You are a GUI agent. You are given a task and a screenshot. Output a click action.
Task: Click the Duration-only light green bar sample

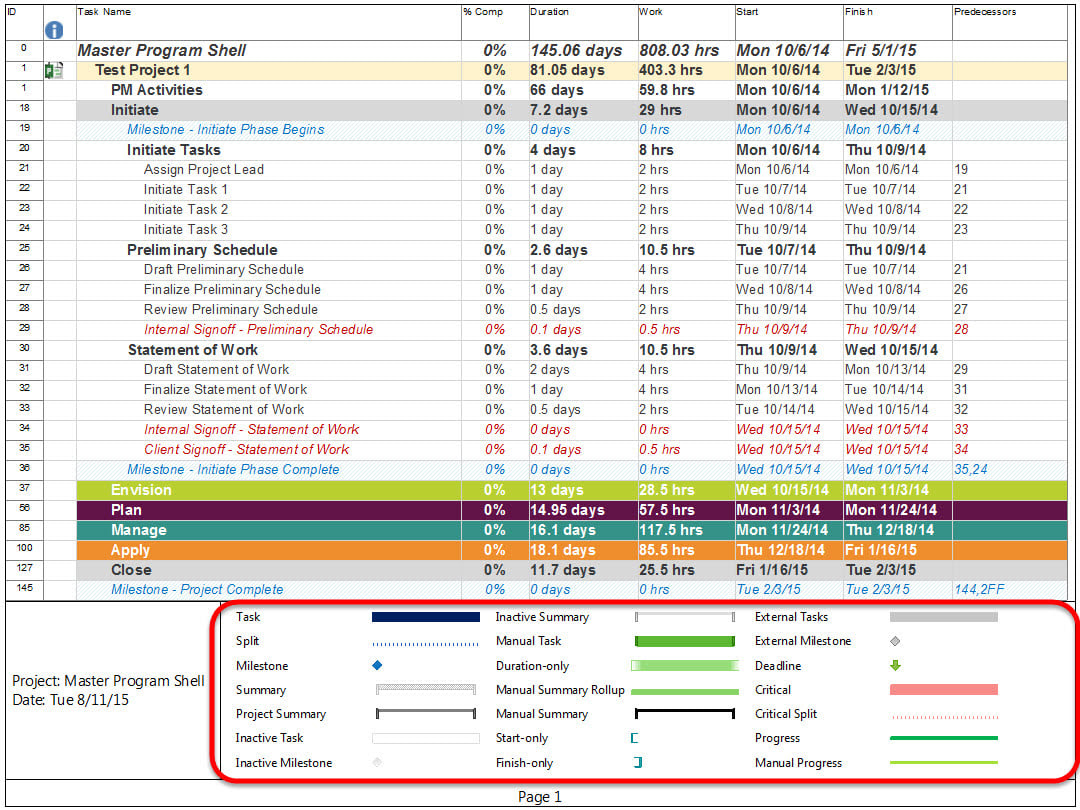685,665
